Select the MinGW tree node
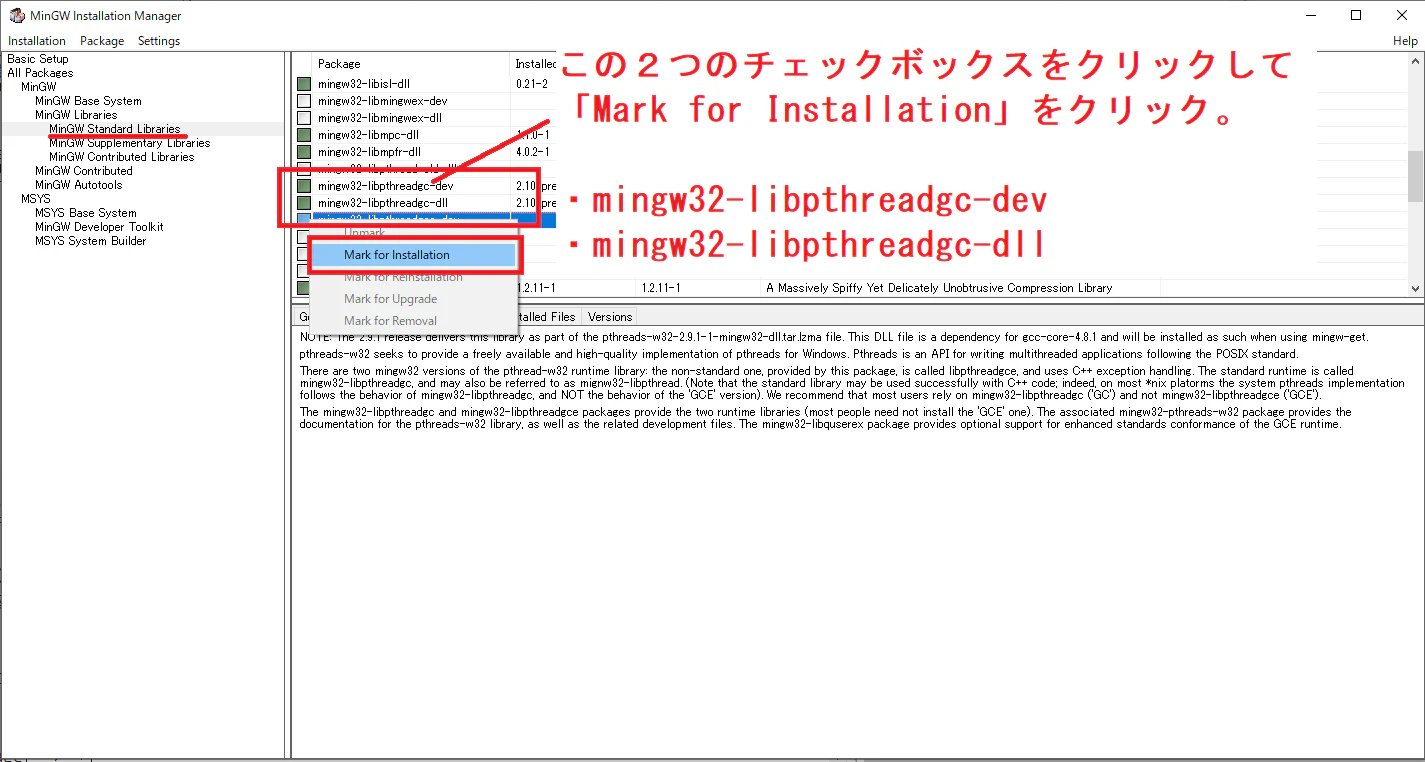 39,87
